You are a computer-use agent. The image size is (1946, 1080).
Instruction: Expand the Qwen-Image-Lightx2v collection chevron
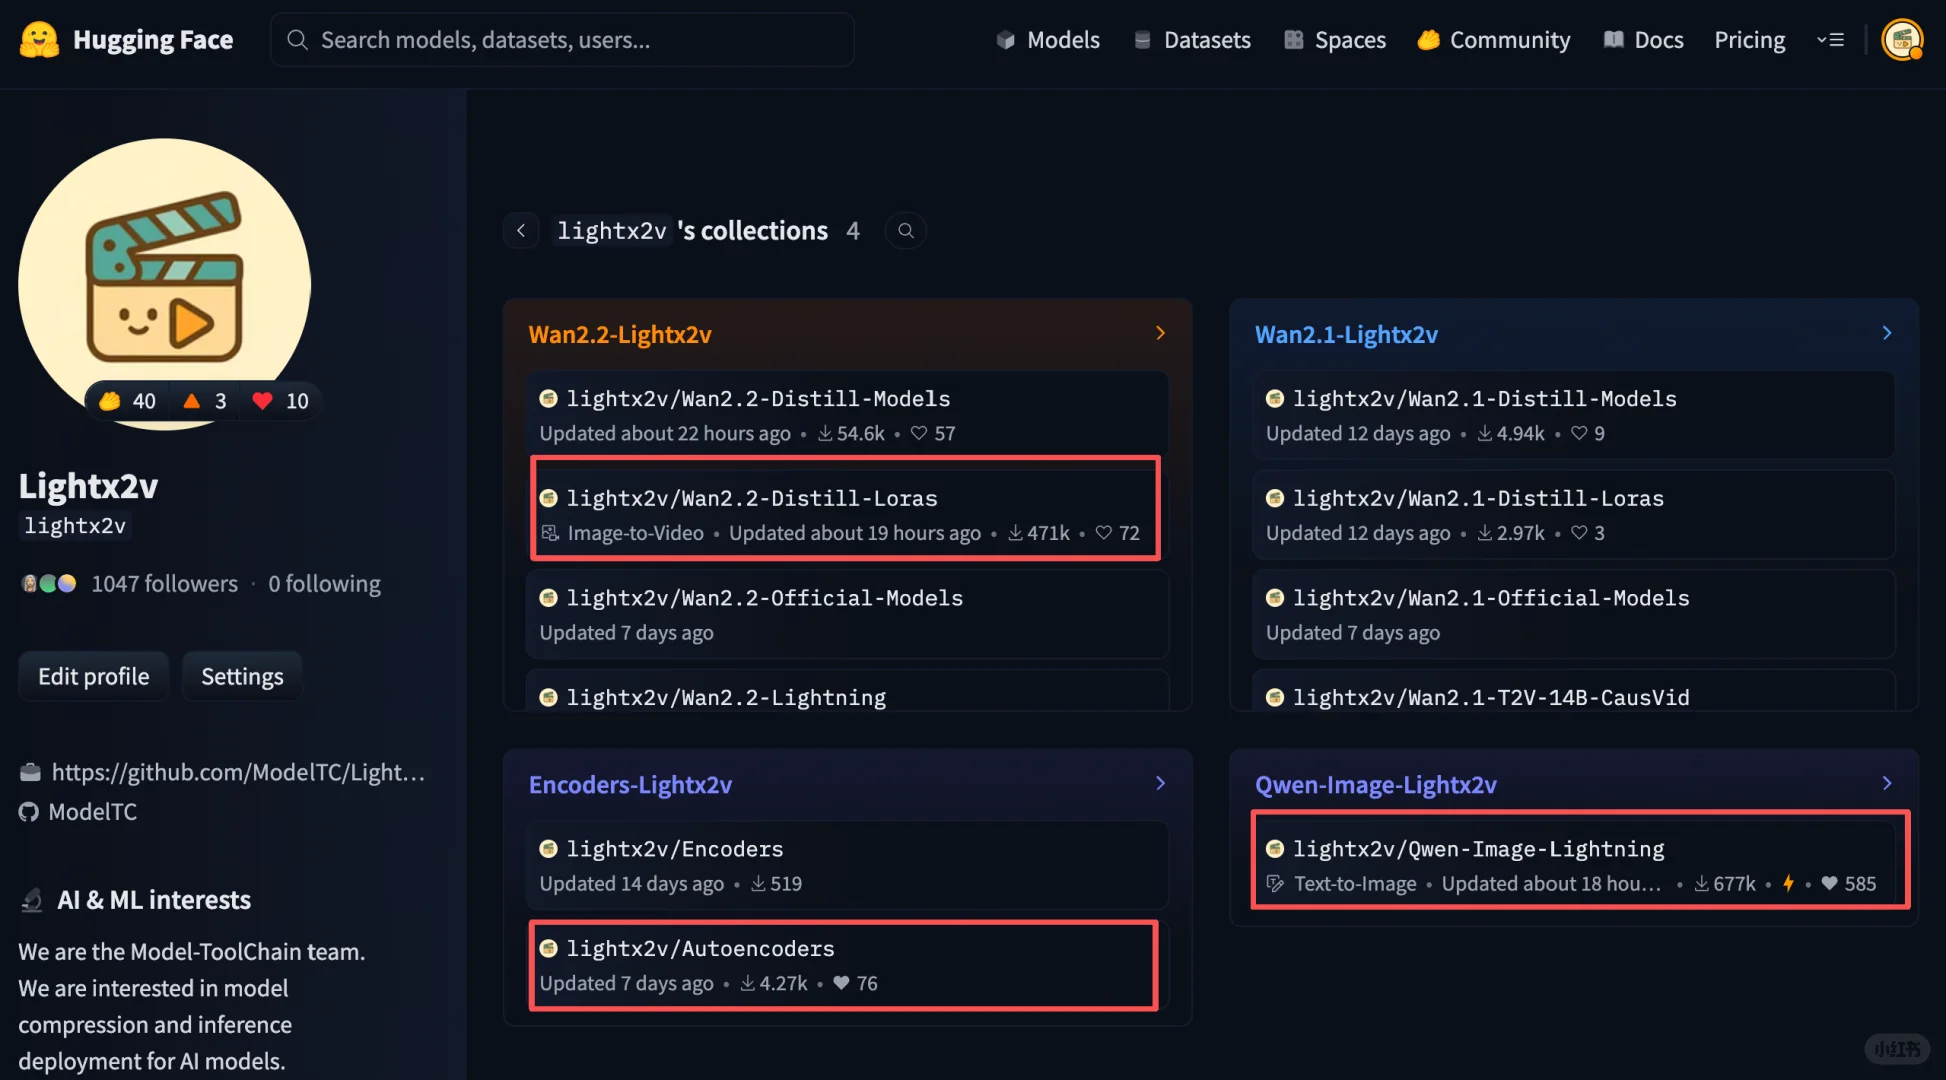(1886, 783)
